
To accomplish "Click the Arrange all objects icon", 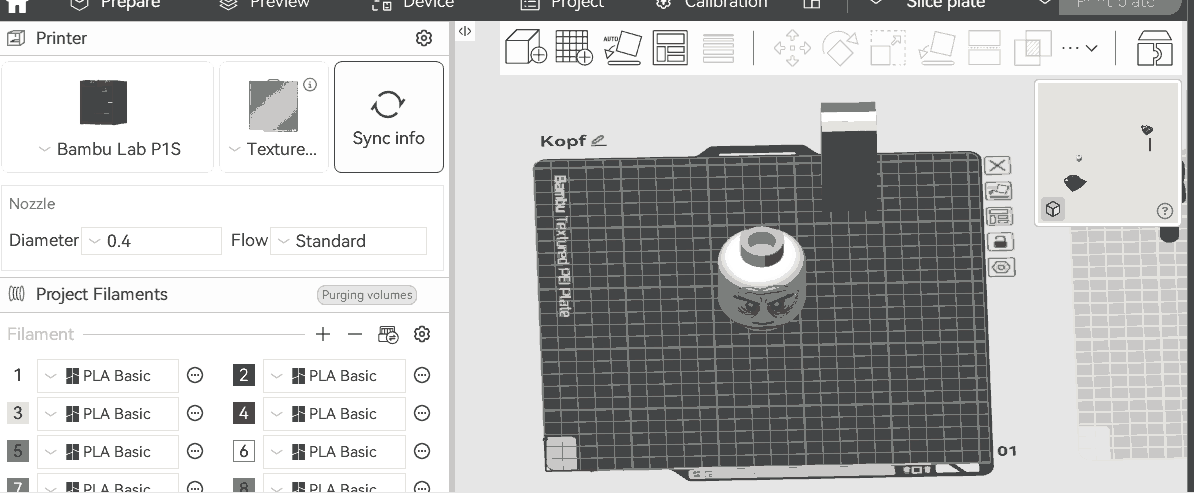I will (x=670, y=47).
